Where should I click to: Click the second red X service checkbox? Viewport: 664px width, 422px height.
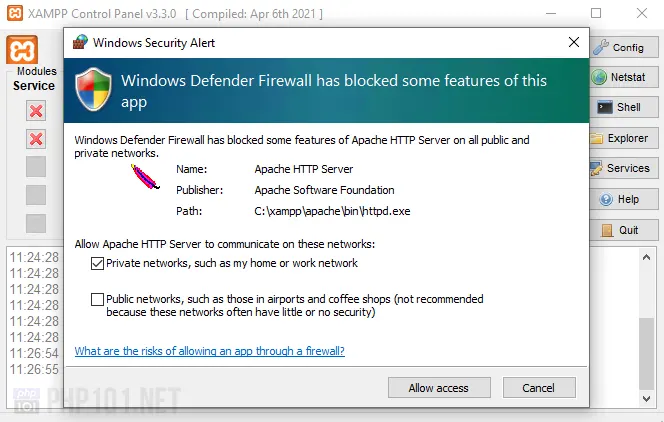coord(36,139)
